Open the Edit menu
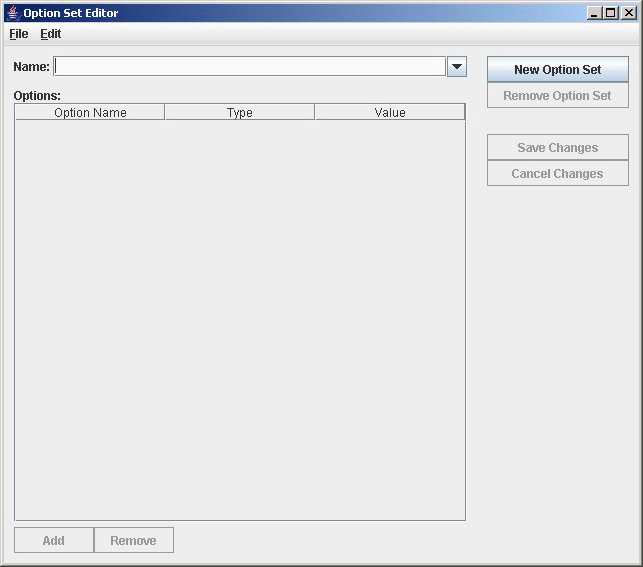The image size is (643, 567). 50,34
